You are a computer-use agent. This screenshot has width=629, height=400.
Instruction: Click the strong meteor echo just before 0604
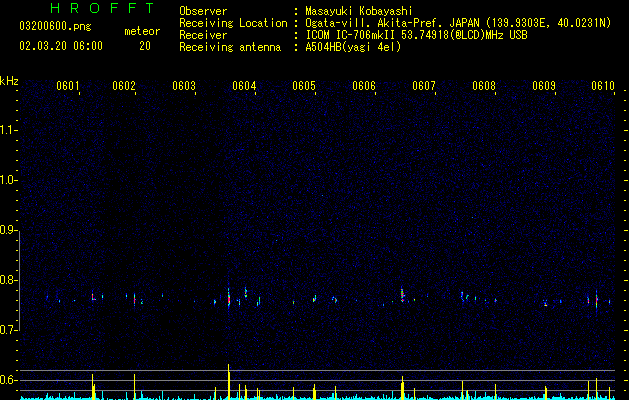pyautogui.click(x=229, y=298)
